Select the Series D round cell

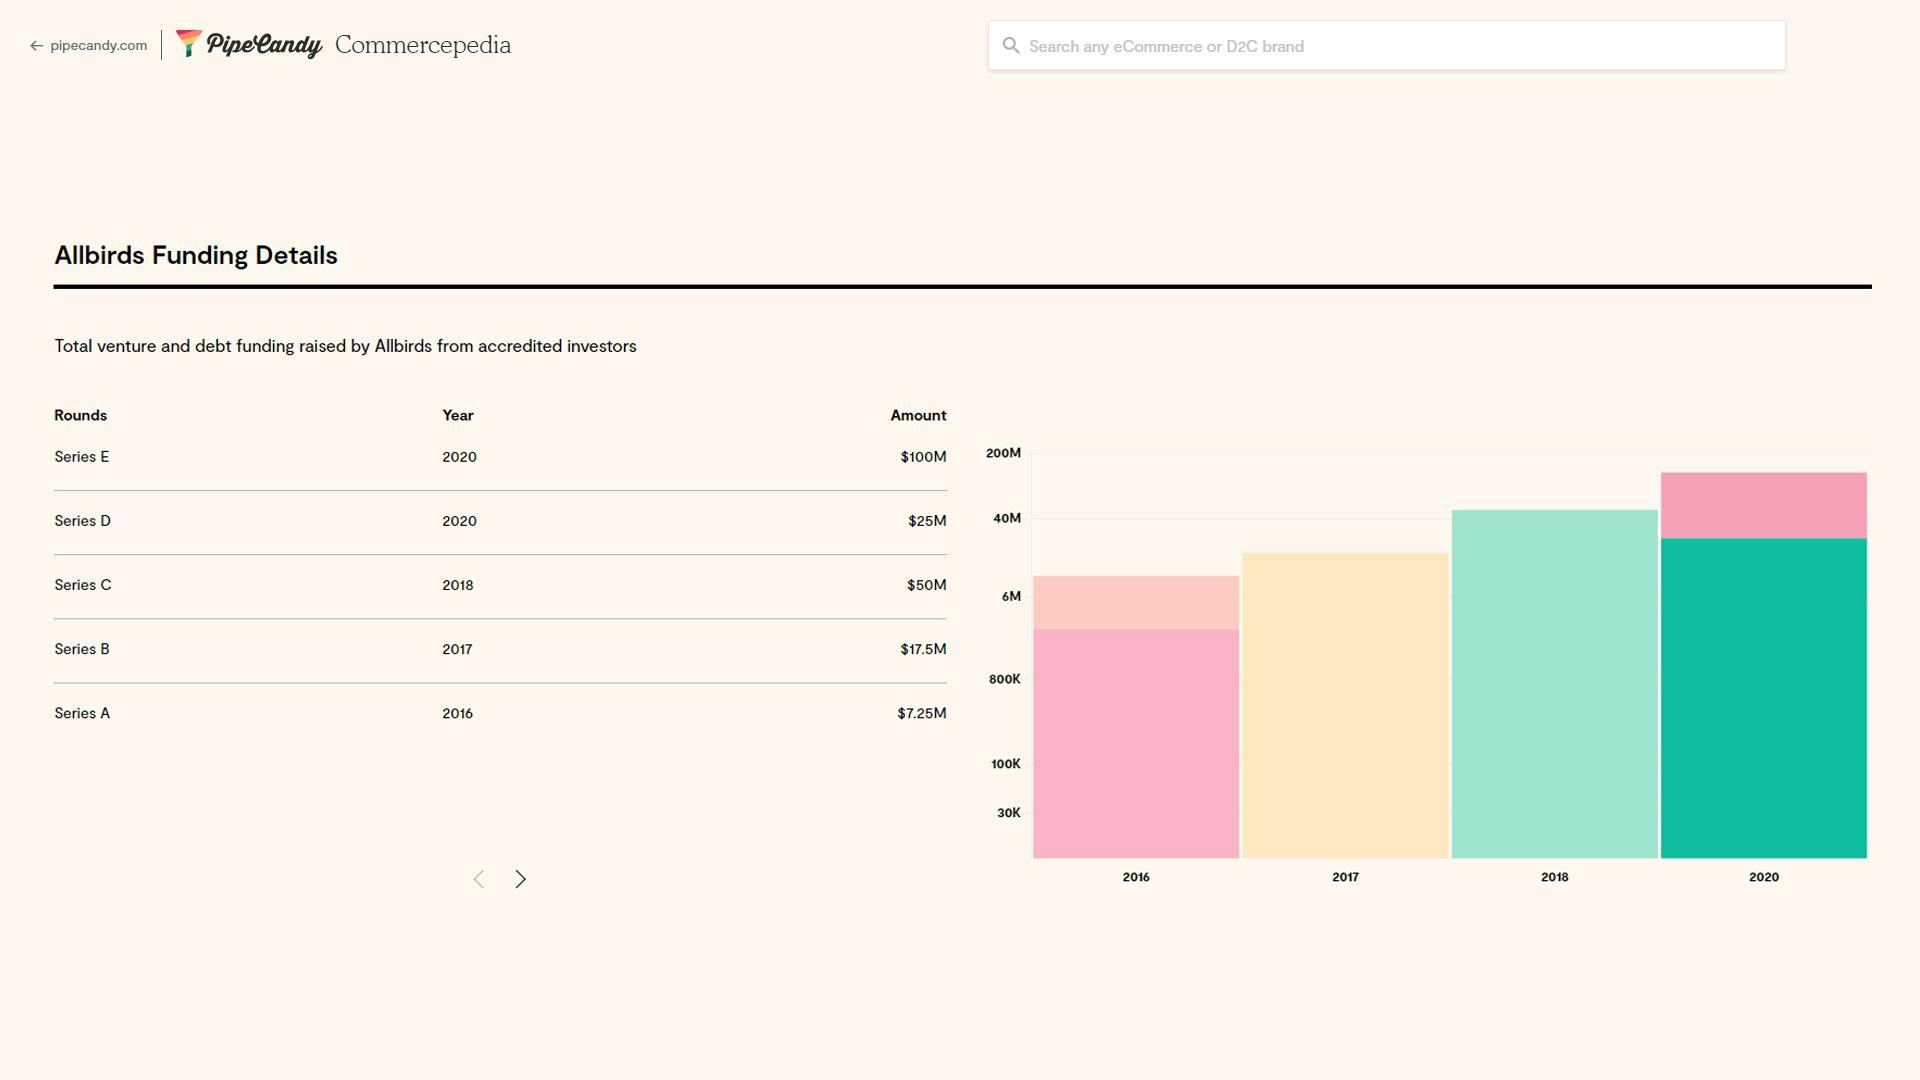click(x=83, y=521)
